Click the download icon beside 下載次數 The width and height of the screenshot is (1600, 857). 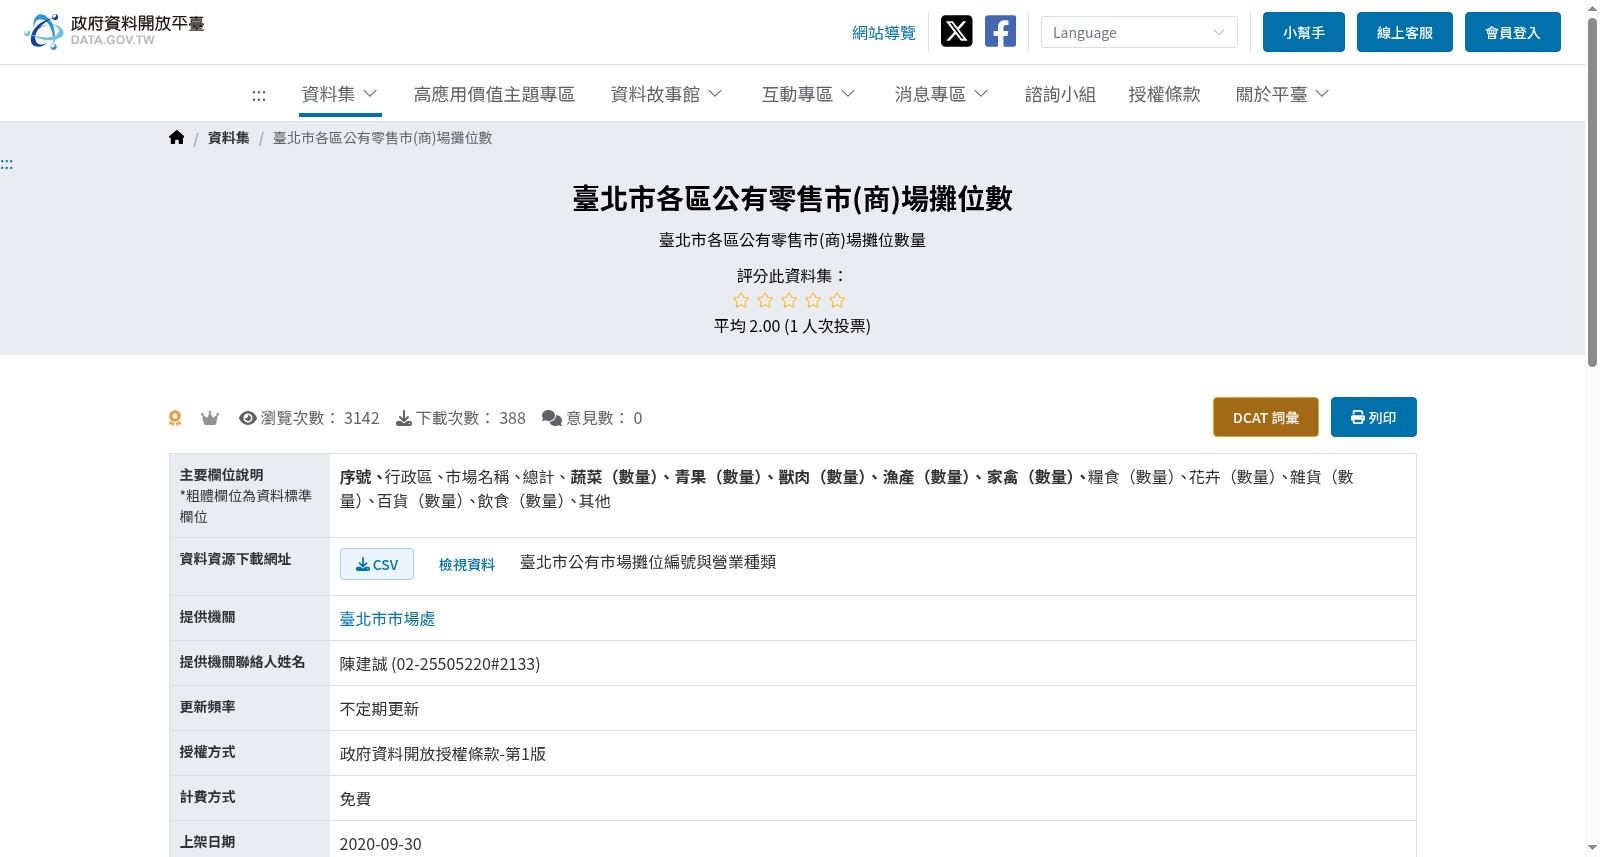(x=404, y=418)
